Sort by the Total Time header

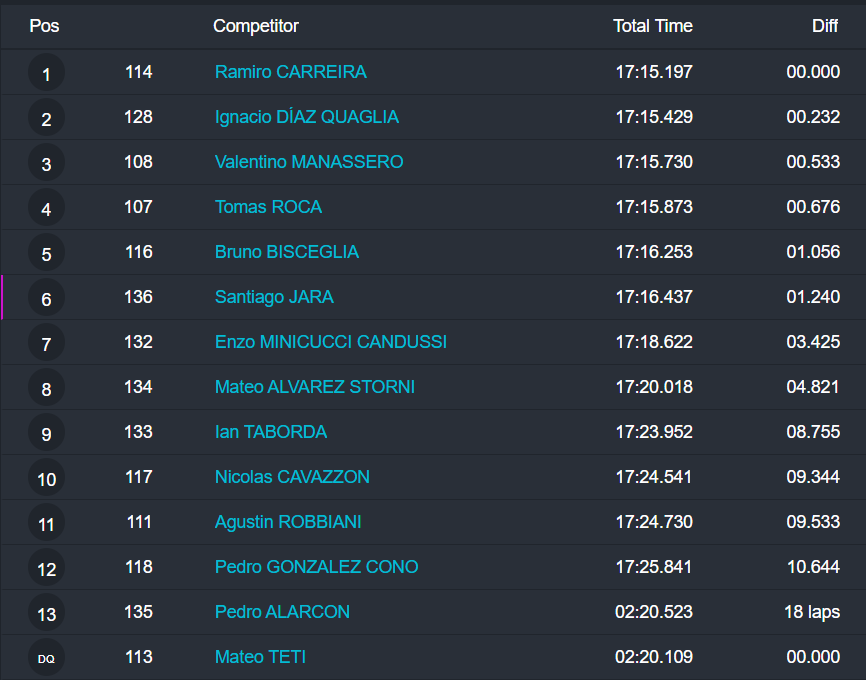652,26
